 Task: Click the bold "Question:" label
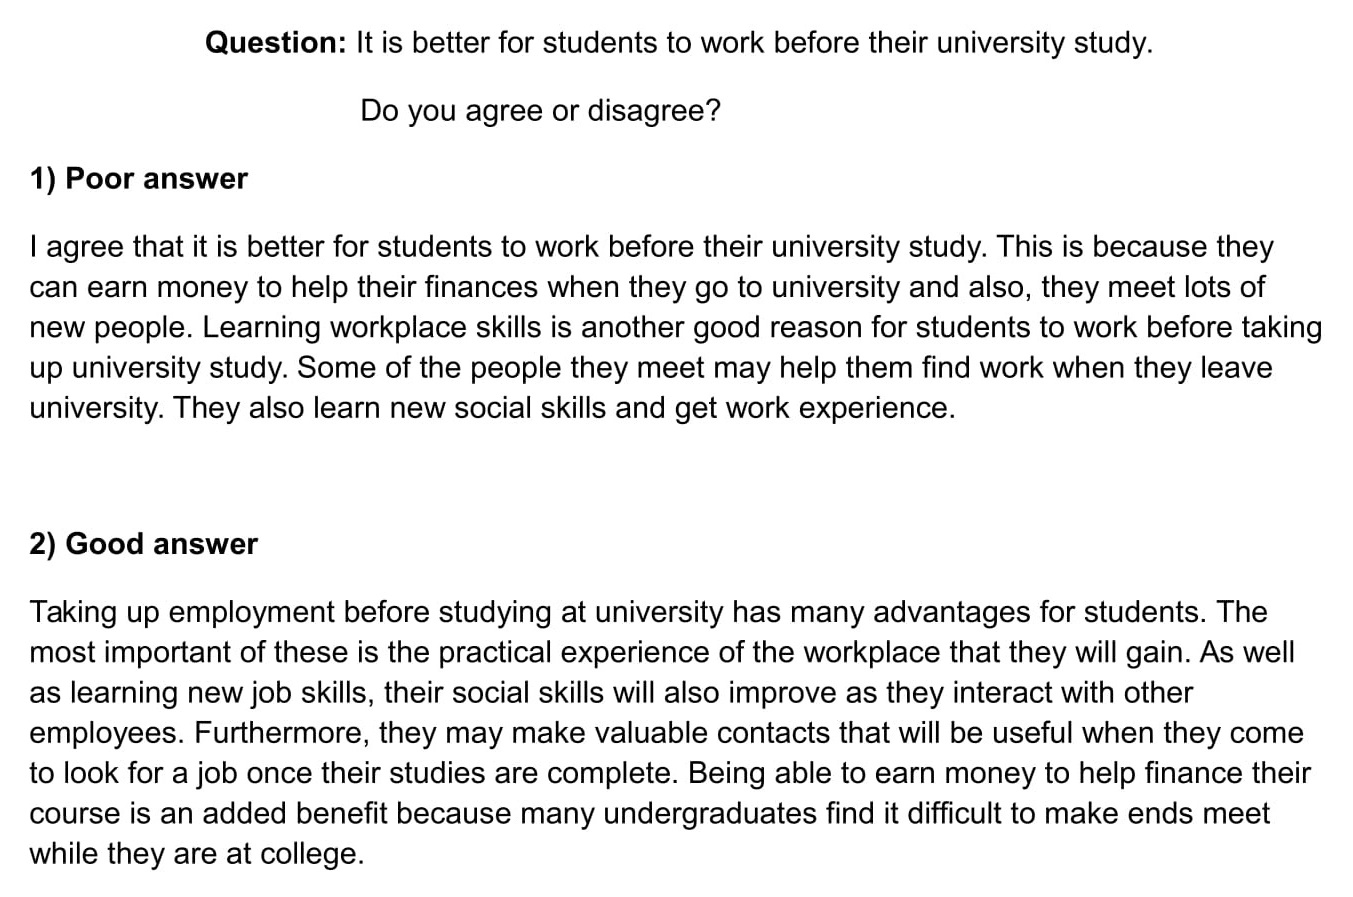tap(275, 43)
